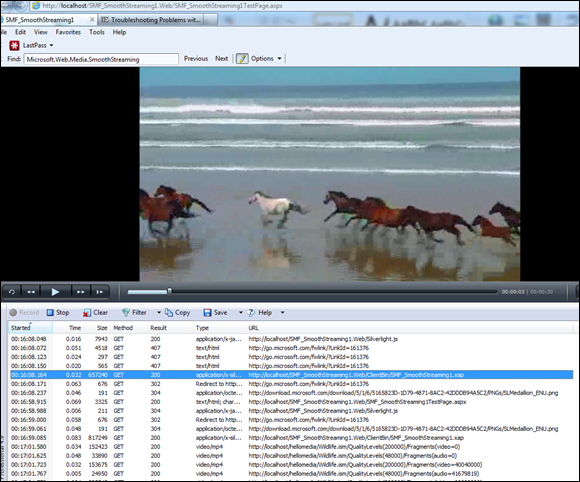Viewport: 580px width, 482px height.
Task: Expand the Filter dropdown arrow
Action: [159, 313]
